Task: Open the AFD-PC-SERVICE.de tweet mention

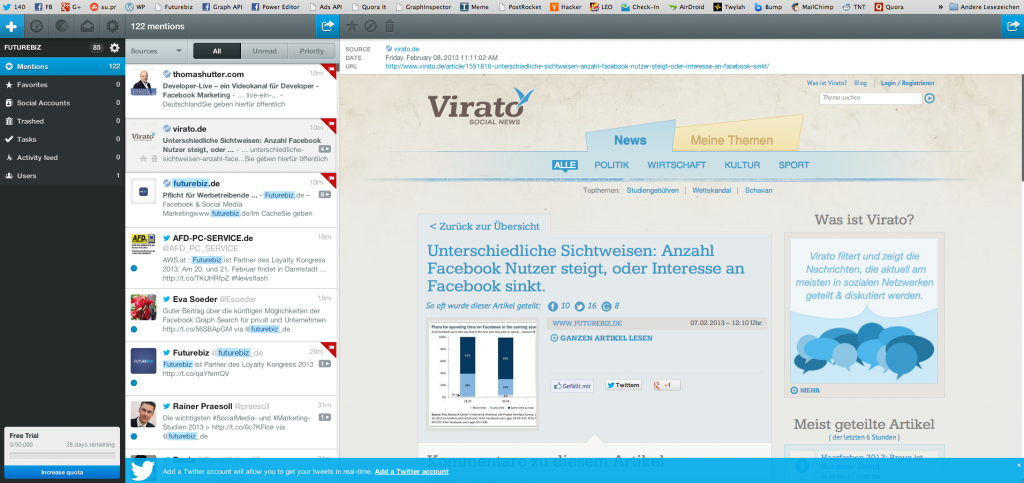Action: coord(231,258)
